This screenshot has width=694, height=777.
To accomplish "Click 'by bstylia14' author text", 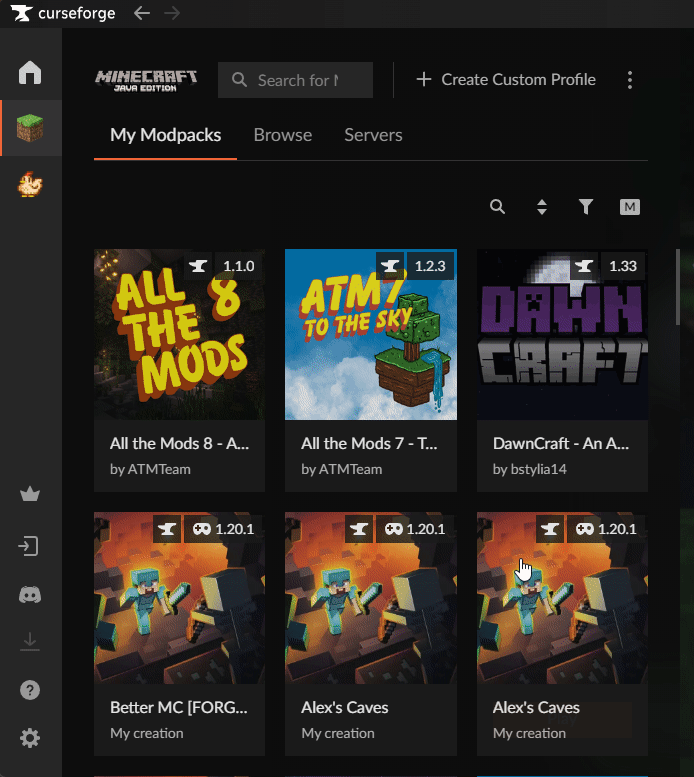I will [530, 469].
